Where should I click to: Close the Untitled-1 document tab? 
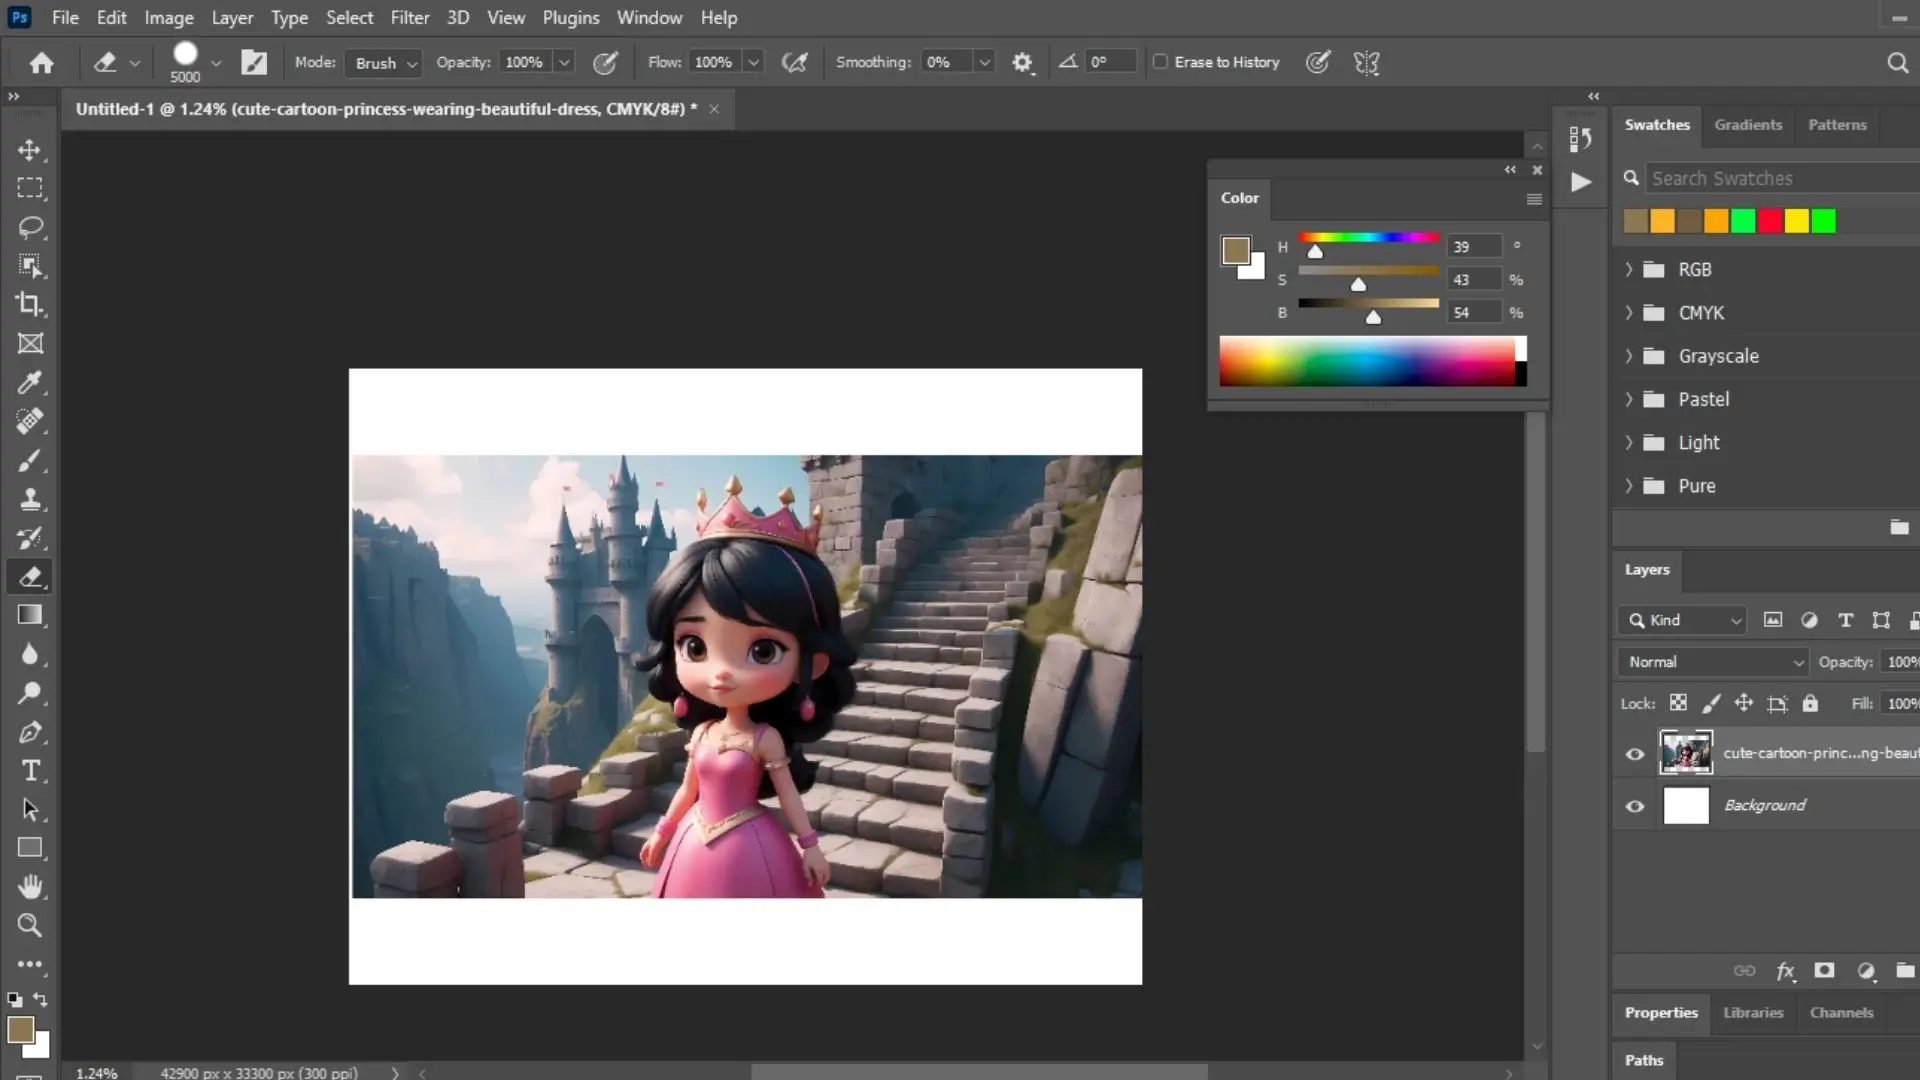tap(714, 109)
